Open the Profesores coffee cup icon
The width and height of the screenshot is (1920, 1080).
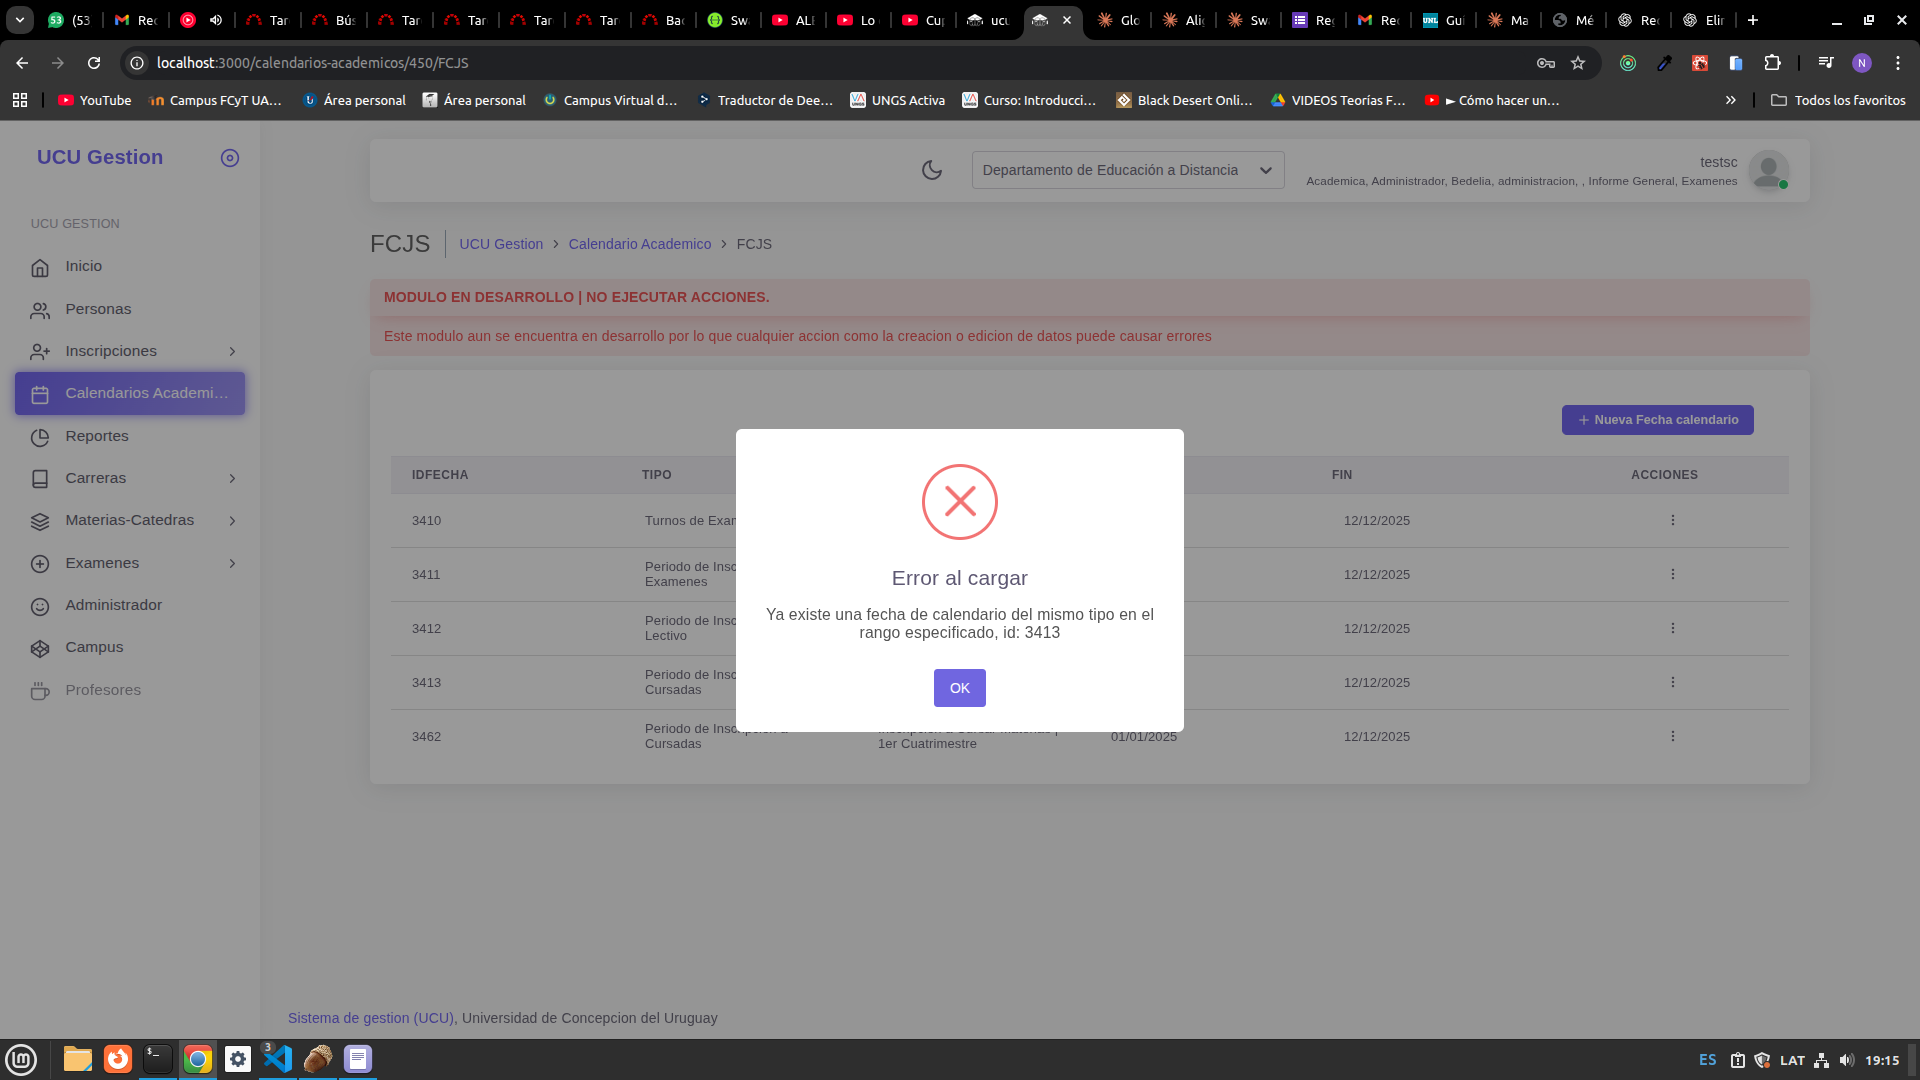click(40, 691)
